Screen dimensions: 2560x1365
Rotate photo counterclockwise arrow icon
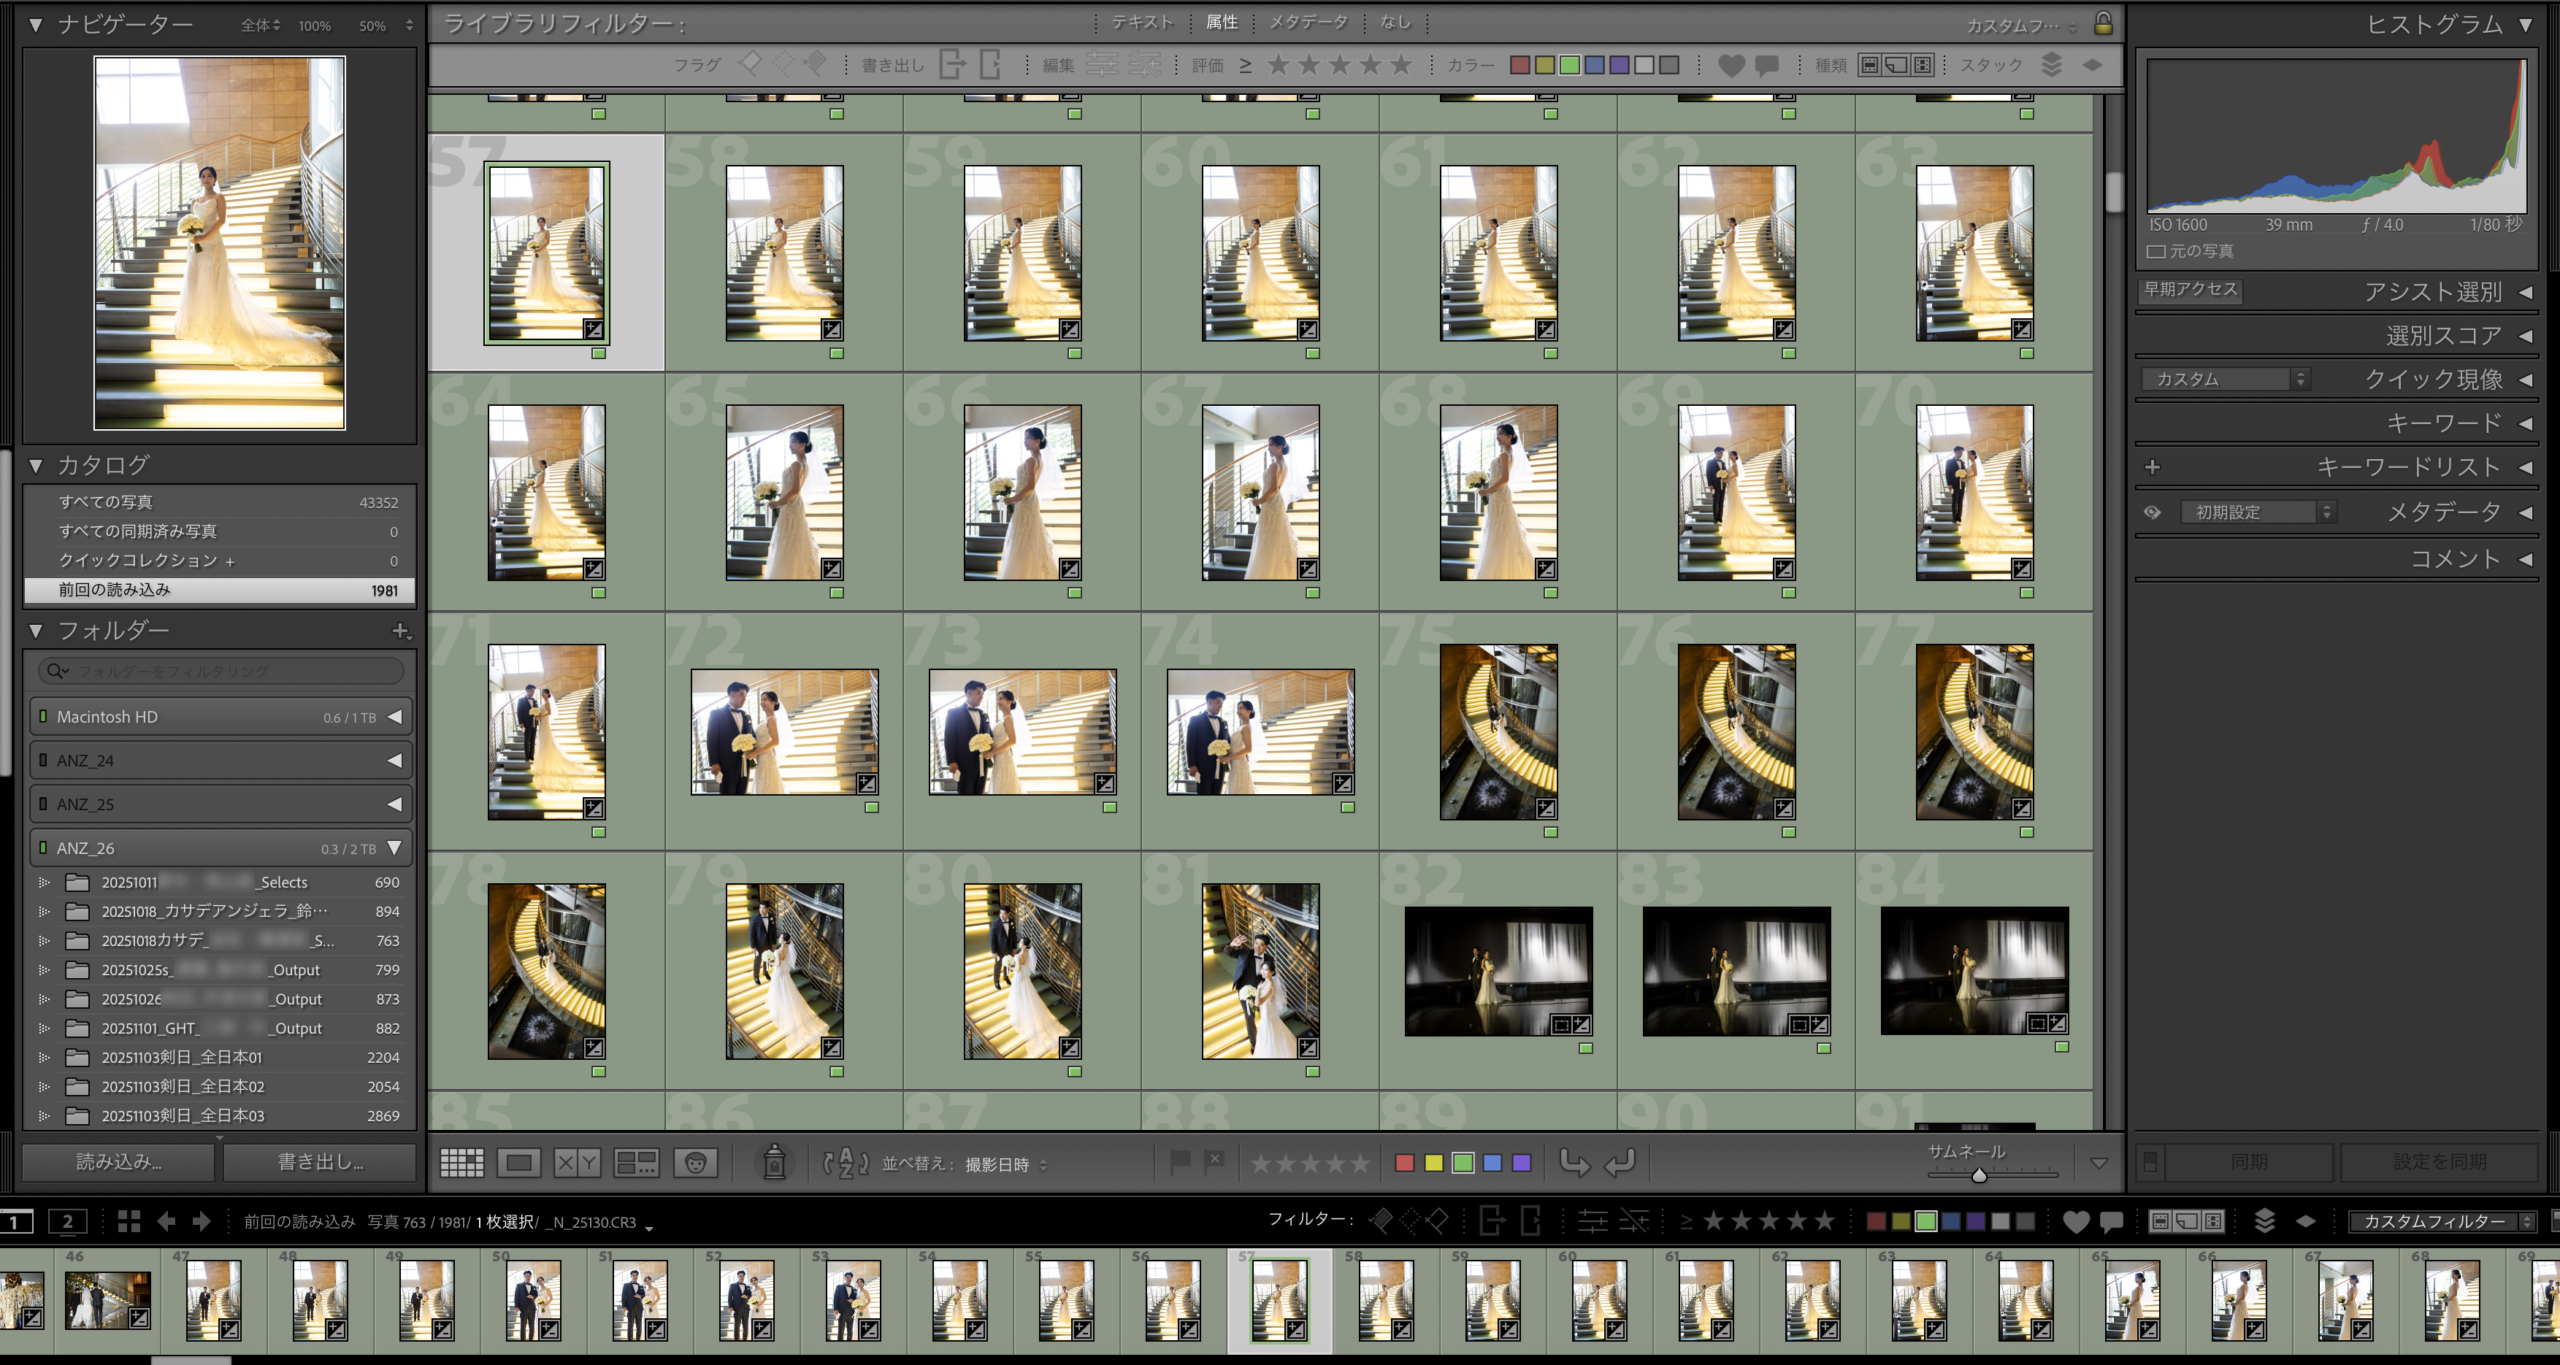tap(1574, 1162)
